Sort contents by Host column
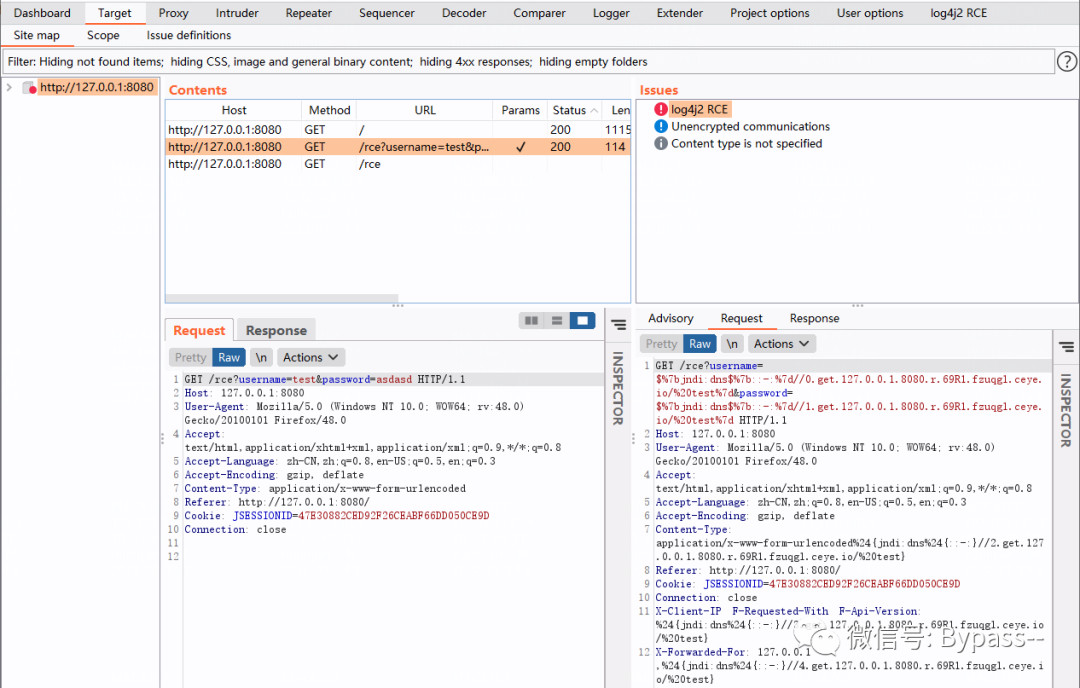 click(x=233, y=110)
